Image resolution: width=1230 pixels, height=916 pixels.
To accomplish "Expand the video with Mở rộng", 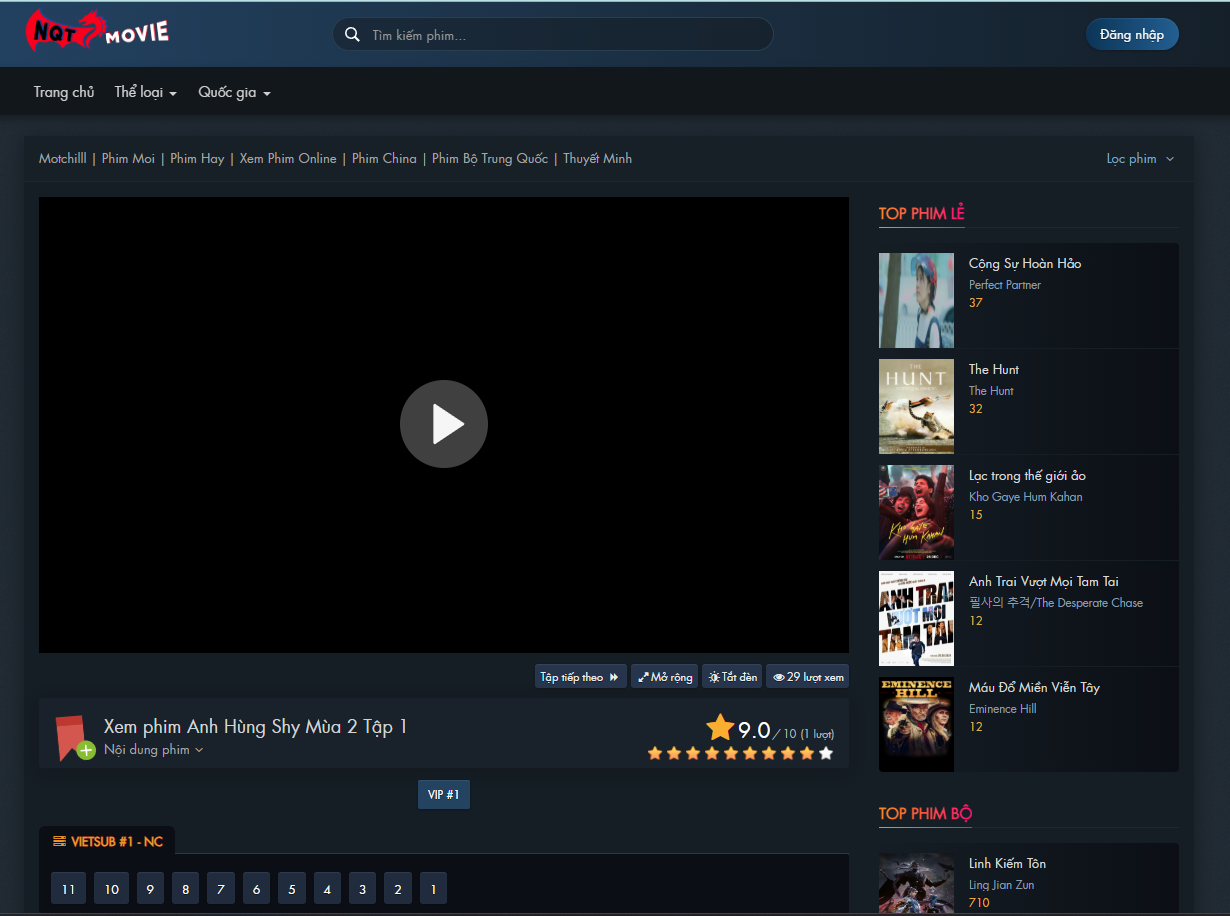I will tap(665, 677).
